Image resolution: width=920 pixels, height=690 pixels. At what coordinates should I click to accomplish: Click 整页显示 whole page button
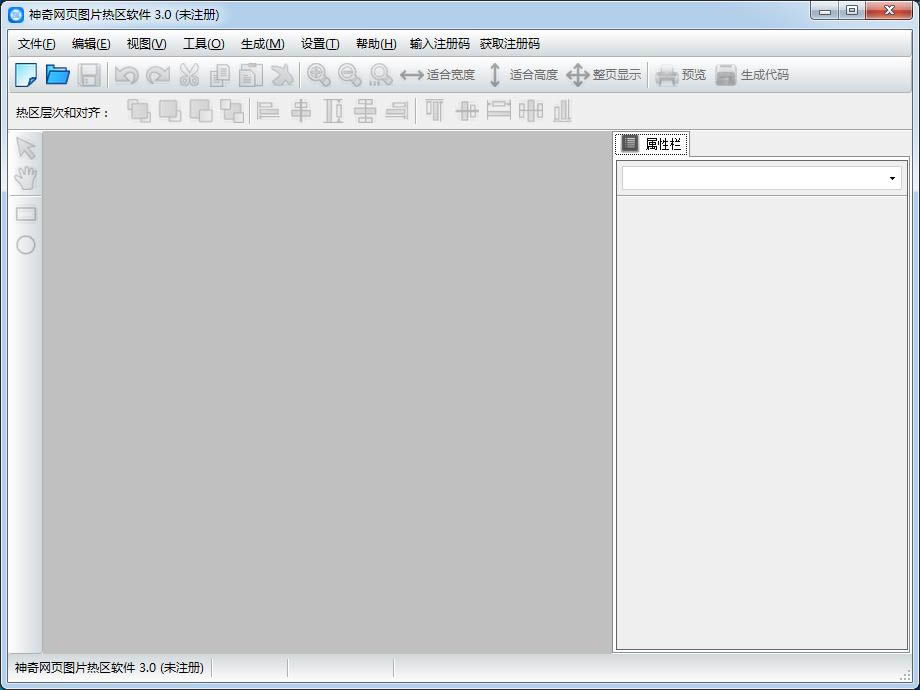[604, 75]
